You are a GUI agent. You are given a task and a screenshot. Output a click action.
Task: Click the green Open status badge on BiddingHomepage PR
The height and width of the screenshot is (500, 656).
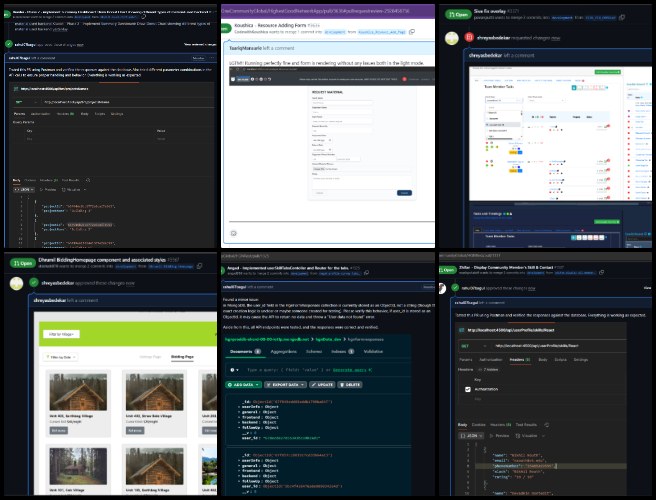pos(23,263)
